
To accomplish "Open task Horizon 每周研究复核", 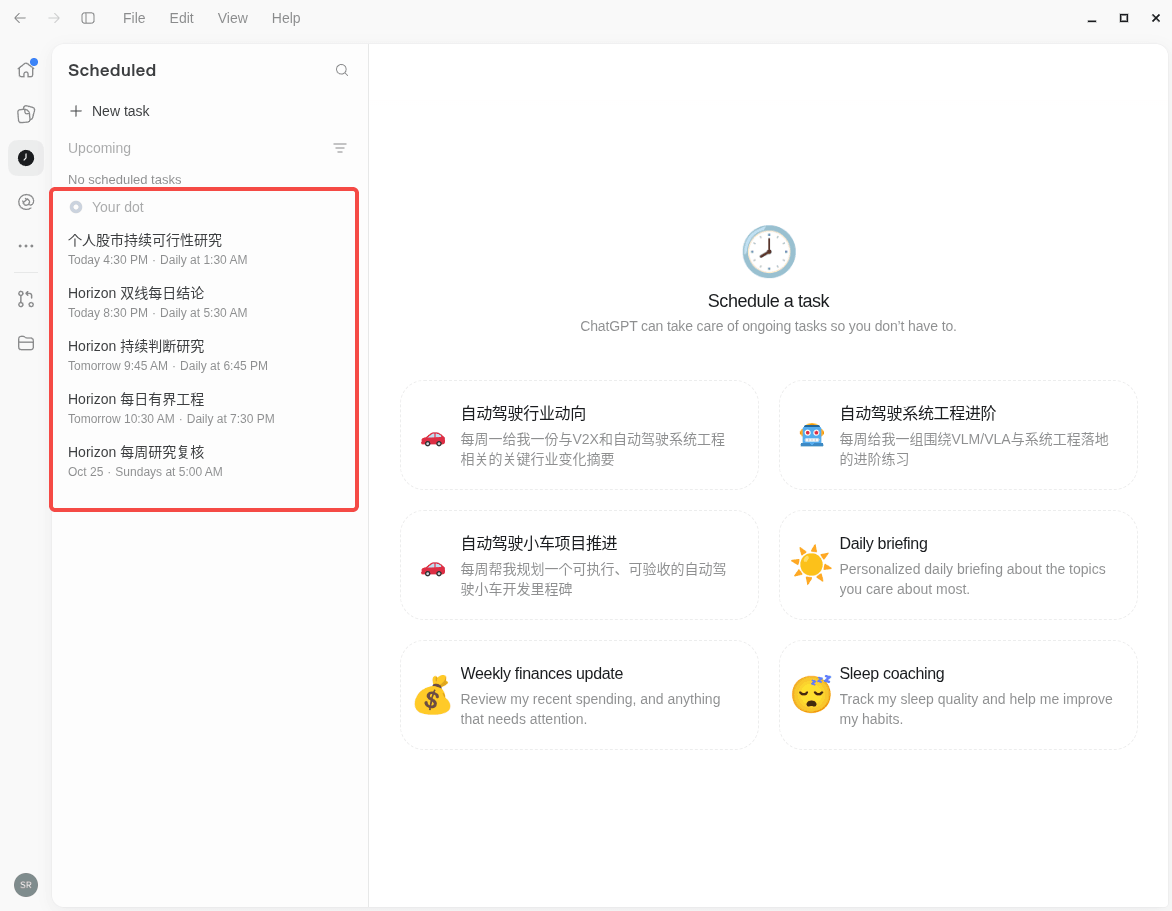I will point(204,462).
